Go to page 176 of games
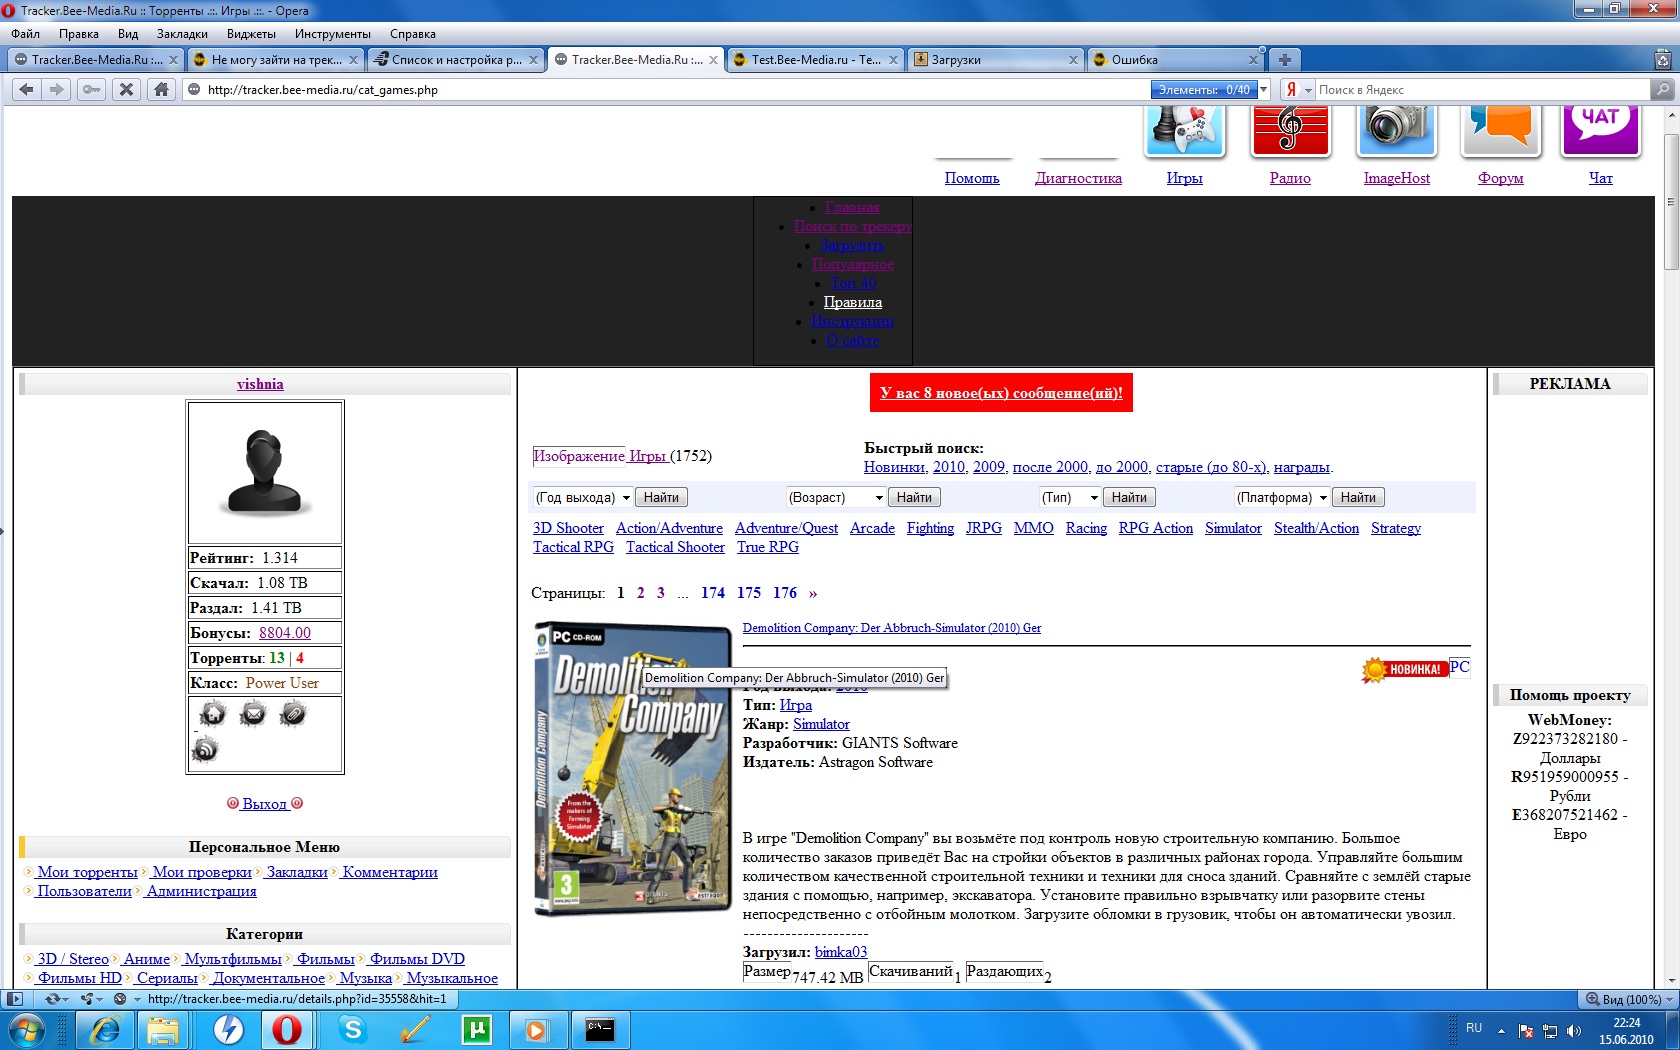The width and height of the screenshot is (1680, 1050). coord(785,592)
